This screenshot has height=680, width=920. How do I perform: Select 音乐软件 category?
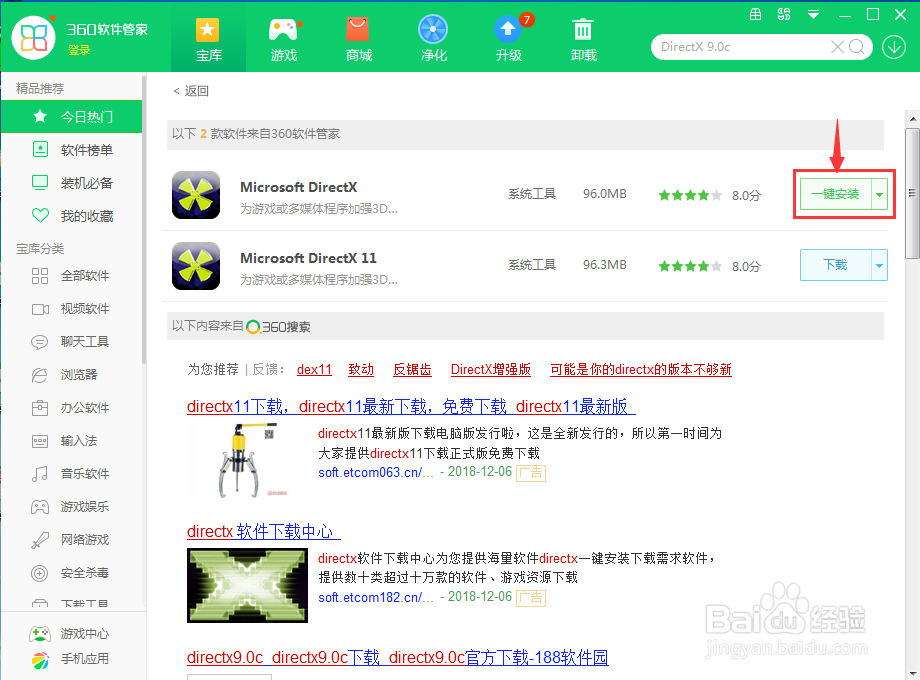click(72, 473)
